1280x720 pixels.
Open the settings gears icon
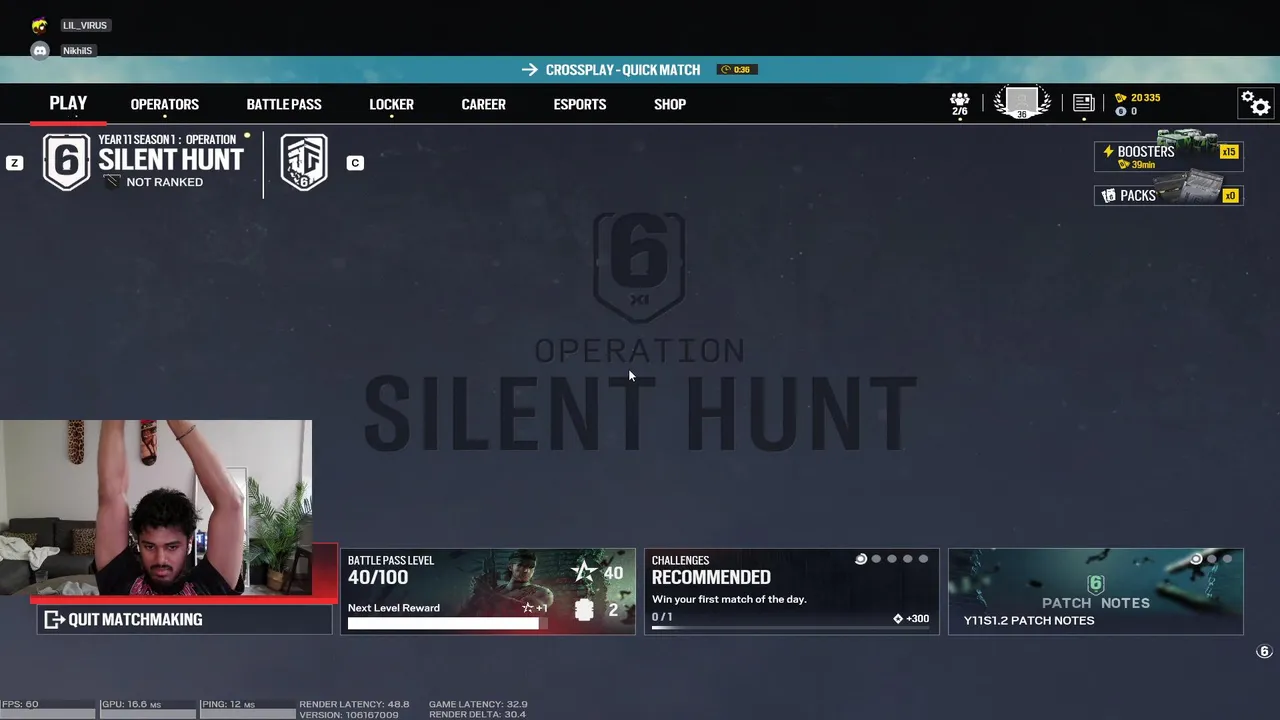coord(1255,103)
